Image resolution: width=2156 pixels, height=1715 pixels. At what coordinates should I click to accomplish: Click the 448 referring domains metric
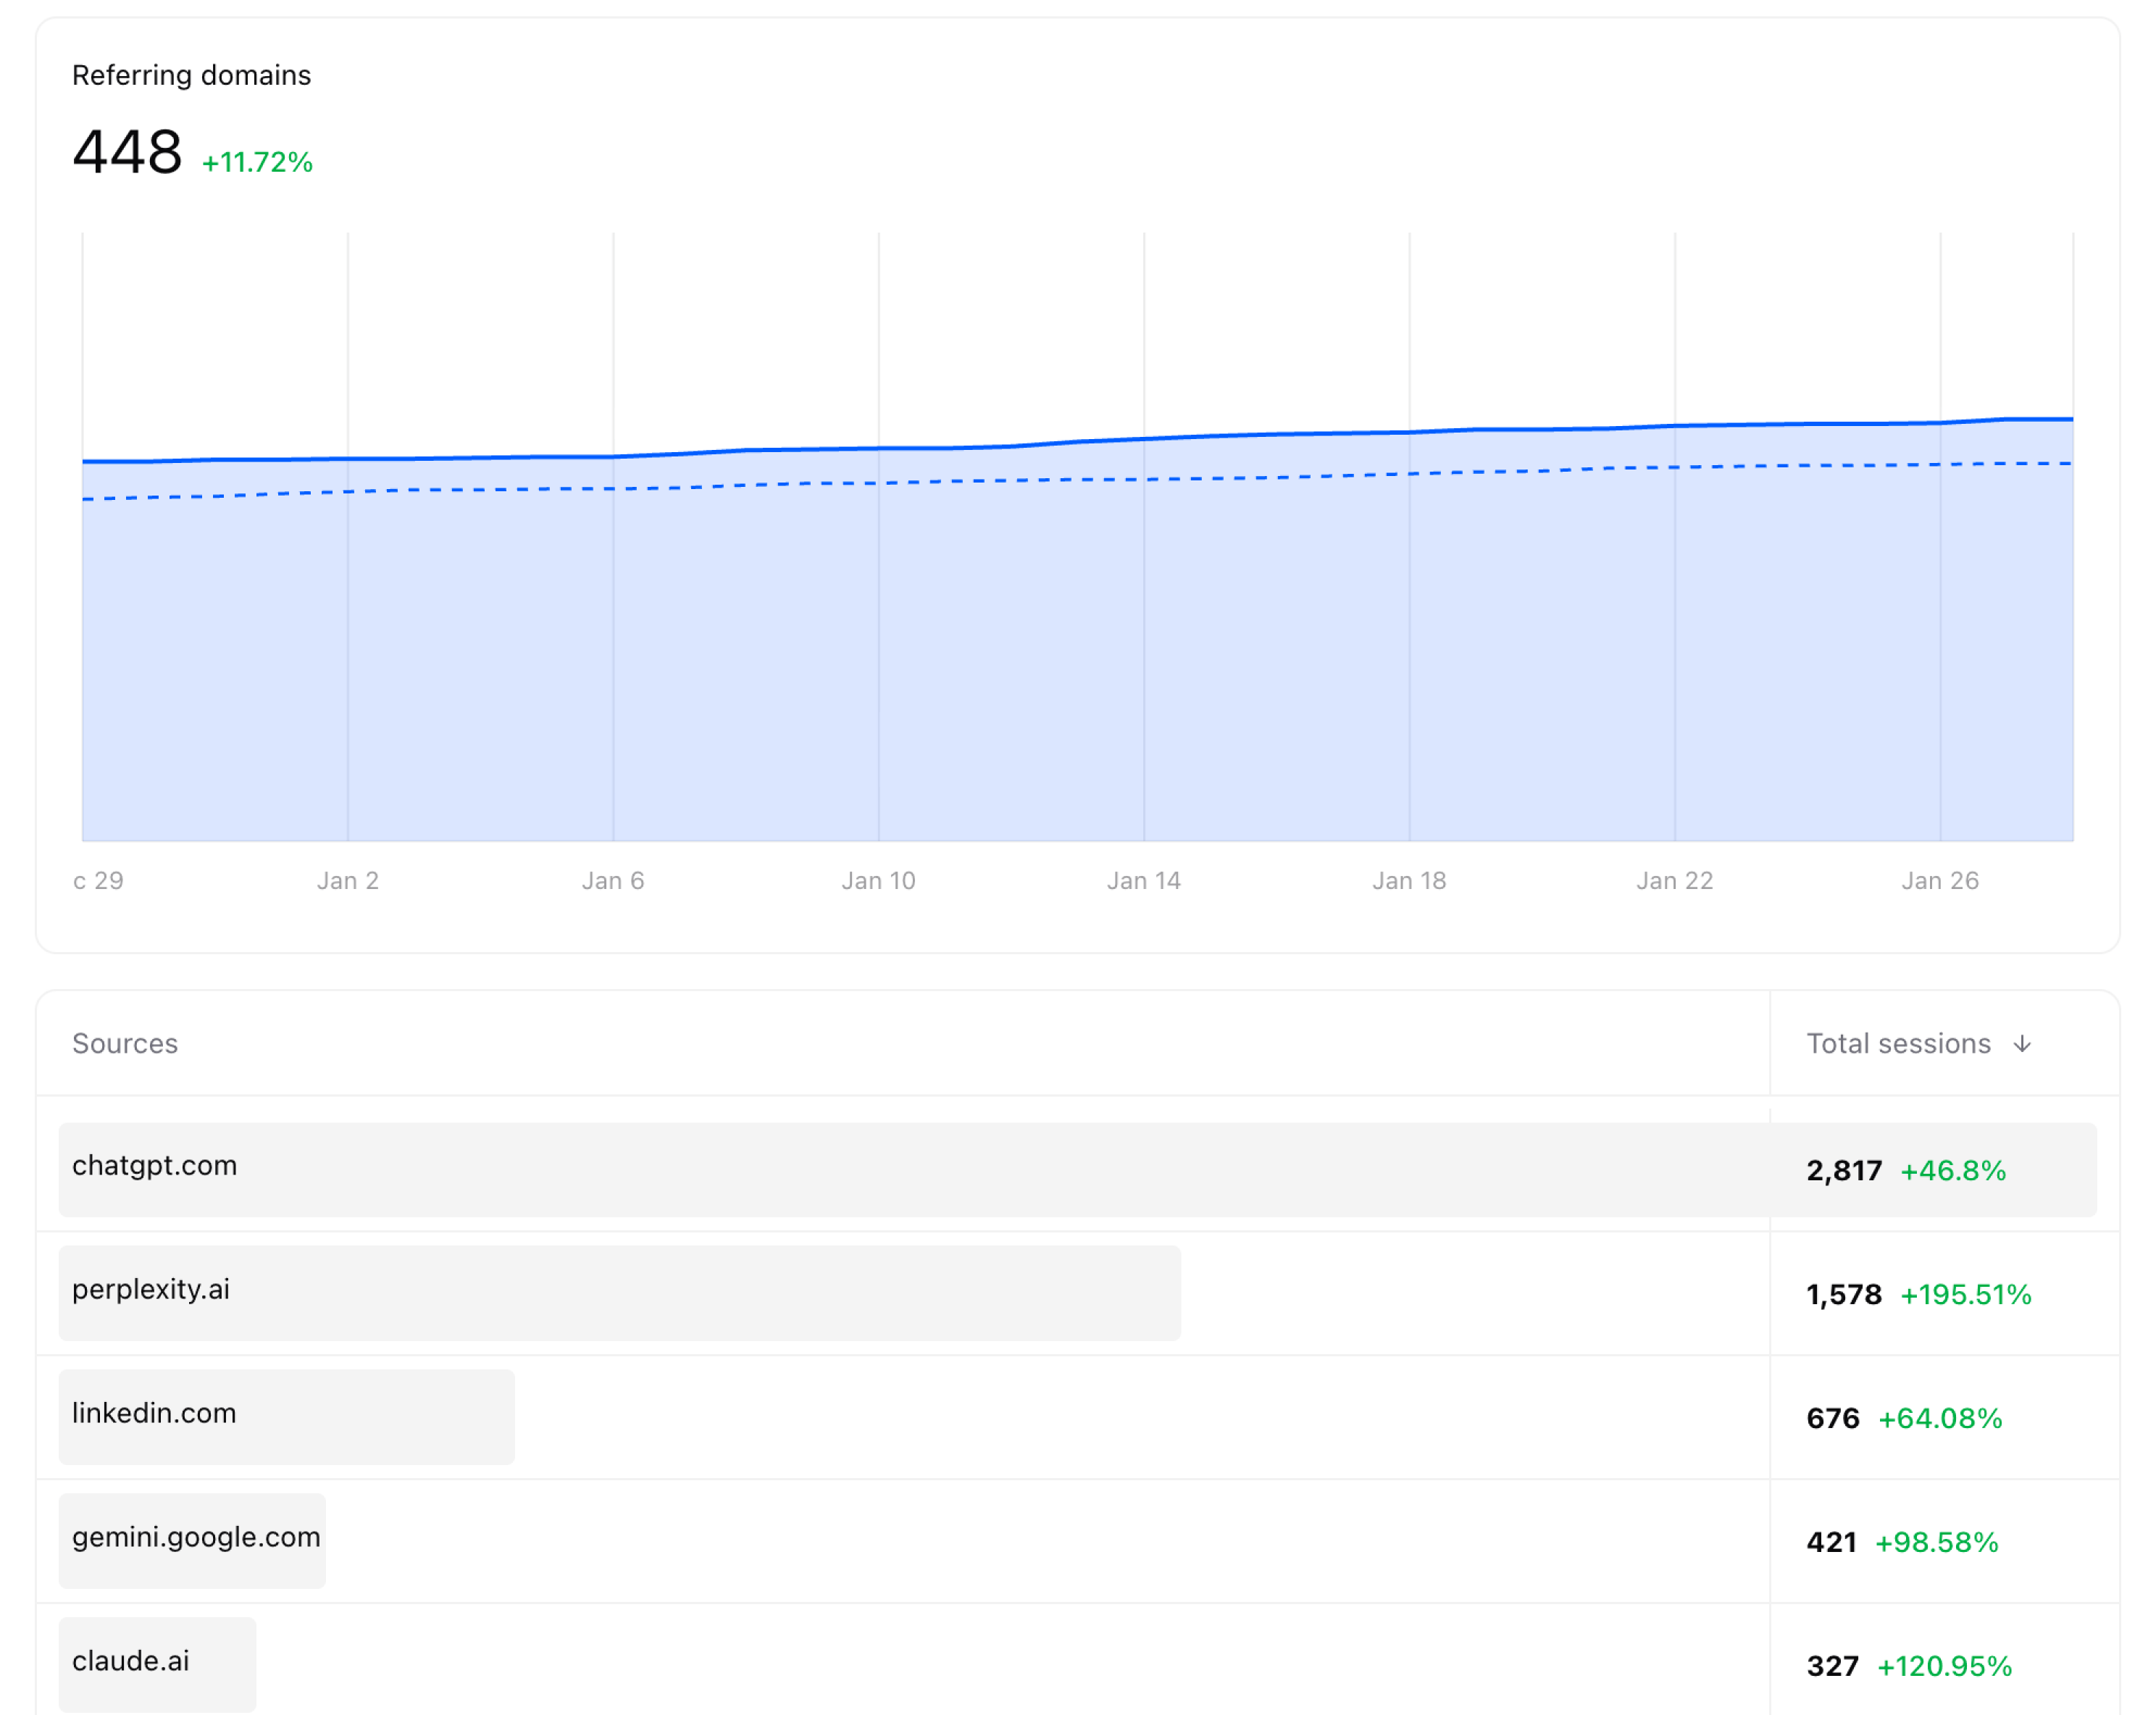tap(128, 150)
